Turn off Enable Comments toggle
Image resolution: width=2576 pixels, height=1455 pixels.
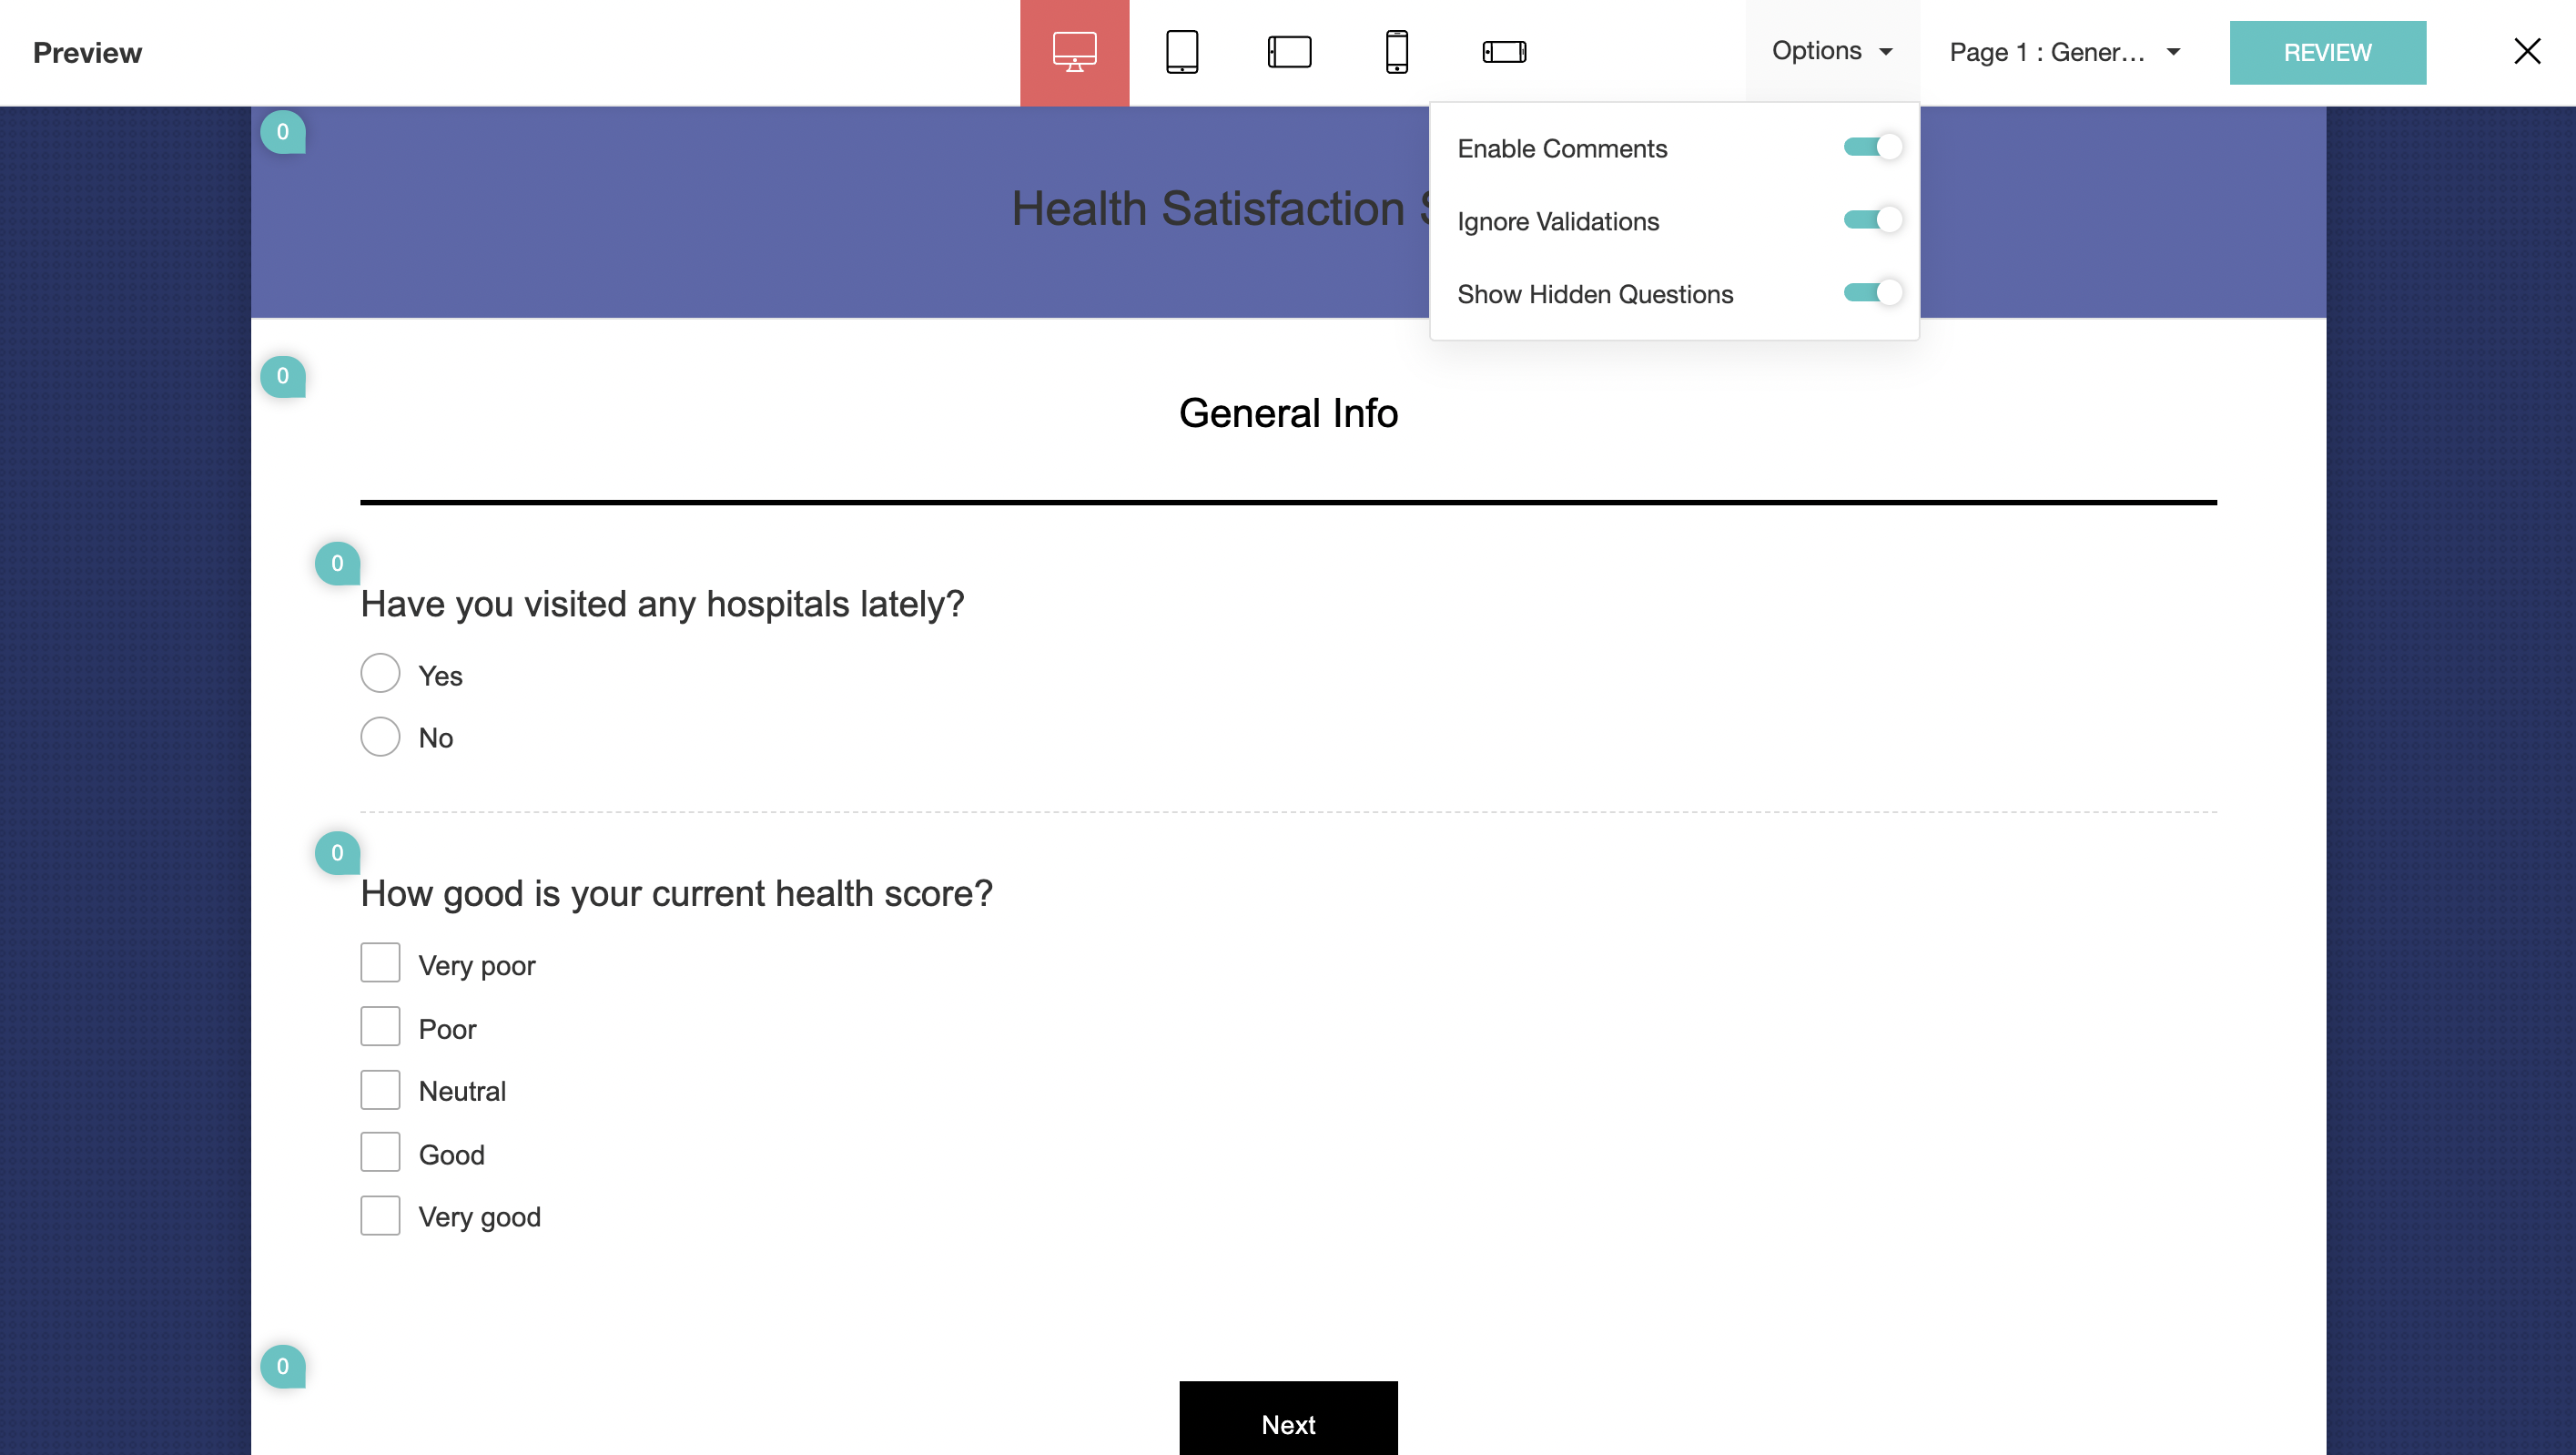tap(1872, 147)
